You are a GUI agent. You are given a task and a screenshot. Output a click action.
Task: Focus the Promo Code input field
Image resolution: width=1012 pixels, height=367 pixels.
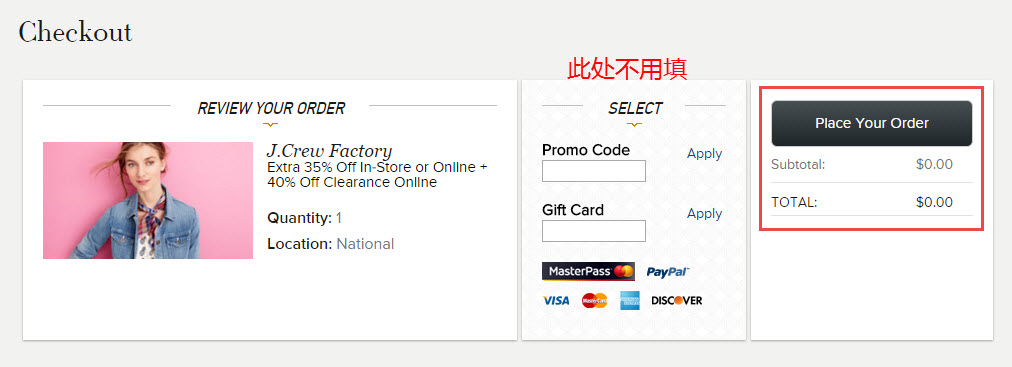pos(594,171)
